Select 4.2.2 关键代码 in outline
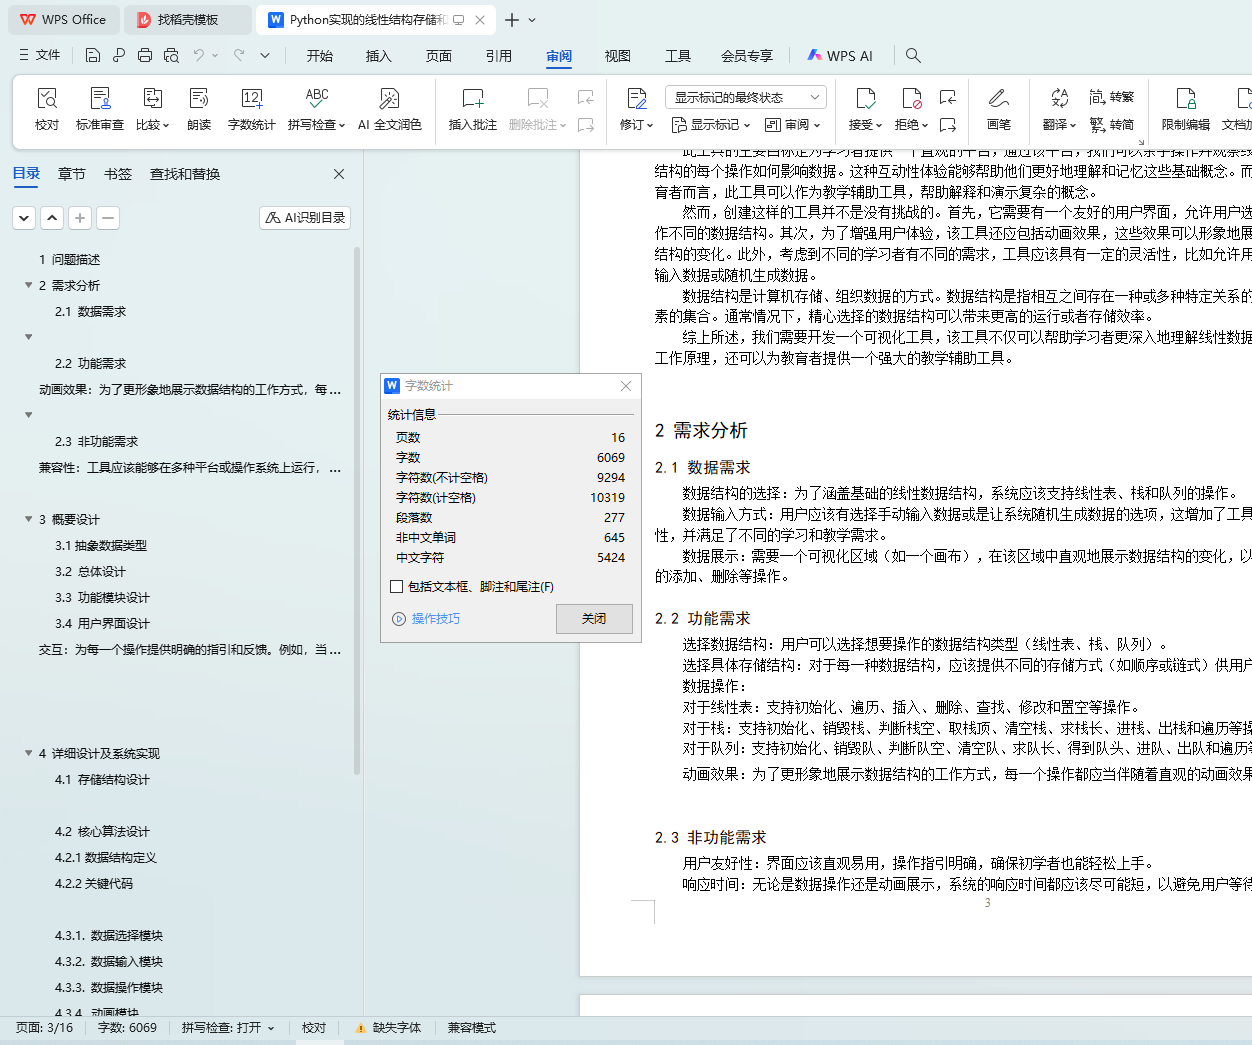1252x1045 pixels. [x=94, y=883]
